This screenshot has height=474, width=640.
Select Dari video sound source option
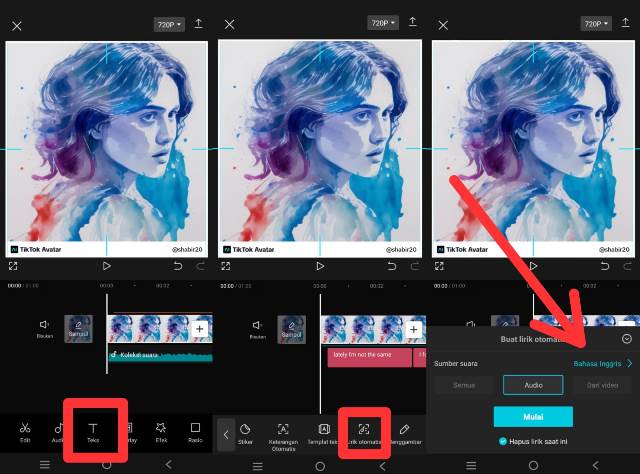[602, 385]
